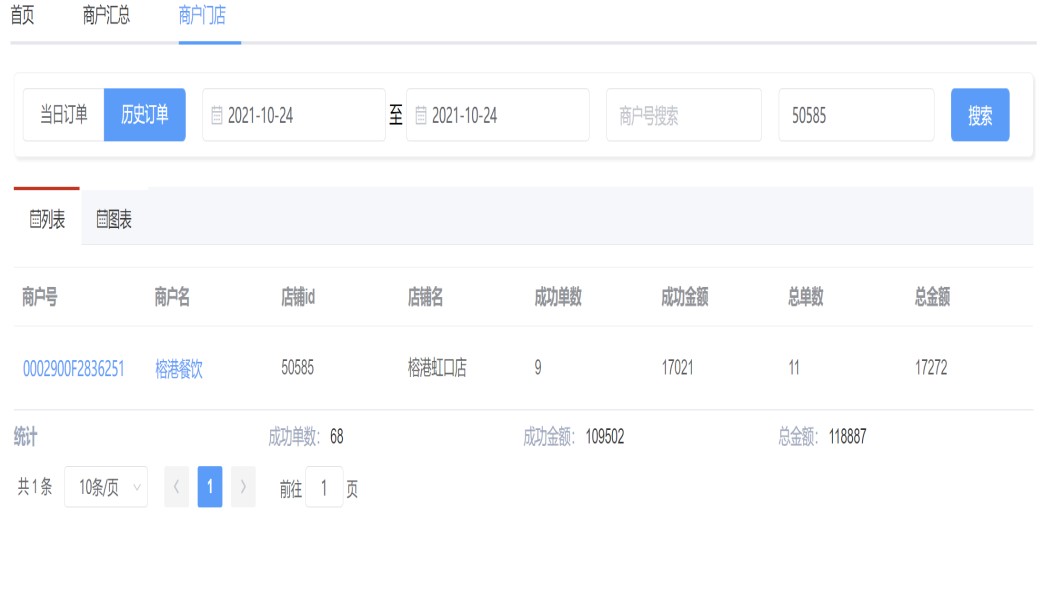Image resolution: width=1043 pixels, height=605 pixels.
Task: Open the 10条/页 page size dropdown
Action: tap(106, 487)
